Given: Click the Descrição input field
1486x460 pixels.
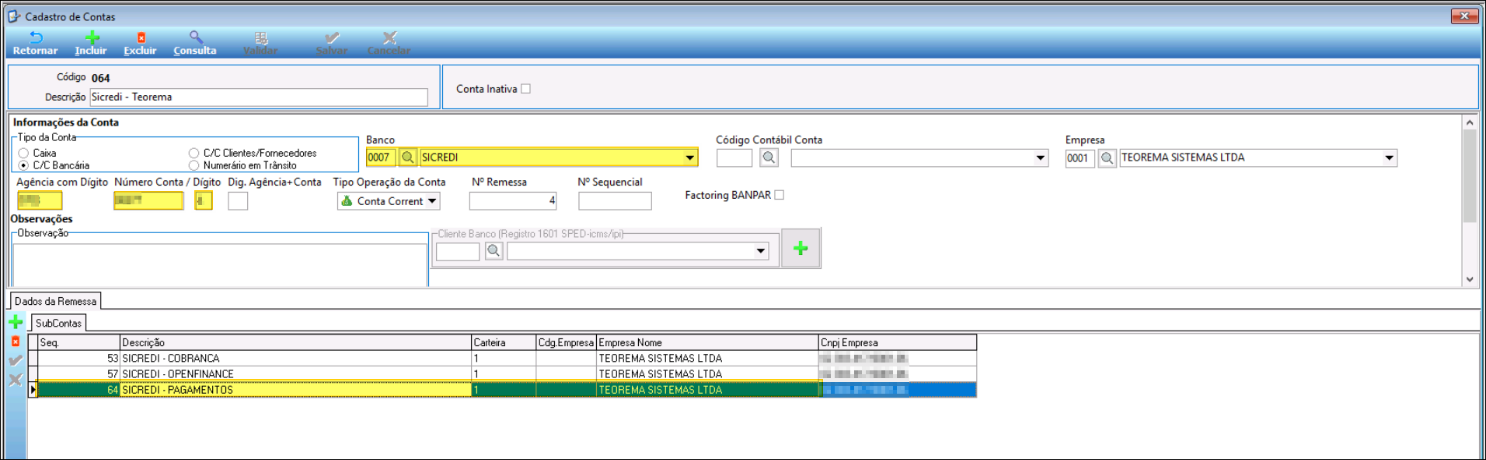Looking at the screenshot, I should [258, 97].
